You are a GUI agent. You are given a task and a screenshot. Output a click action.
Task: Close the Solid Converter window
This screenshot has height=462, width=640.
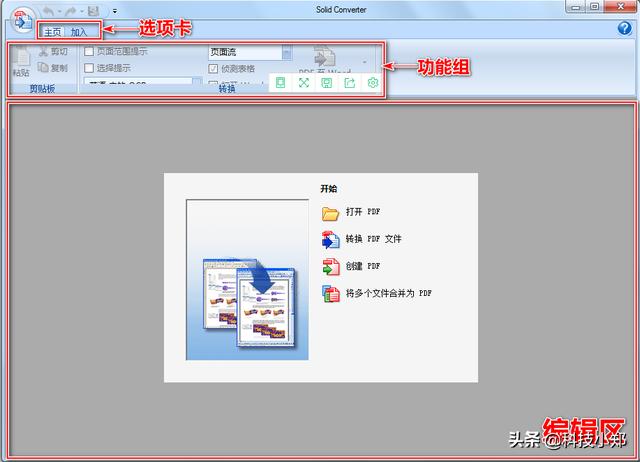click(620, 6)
